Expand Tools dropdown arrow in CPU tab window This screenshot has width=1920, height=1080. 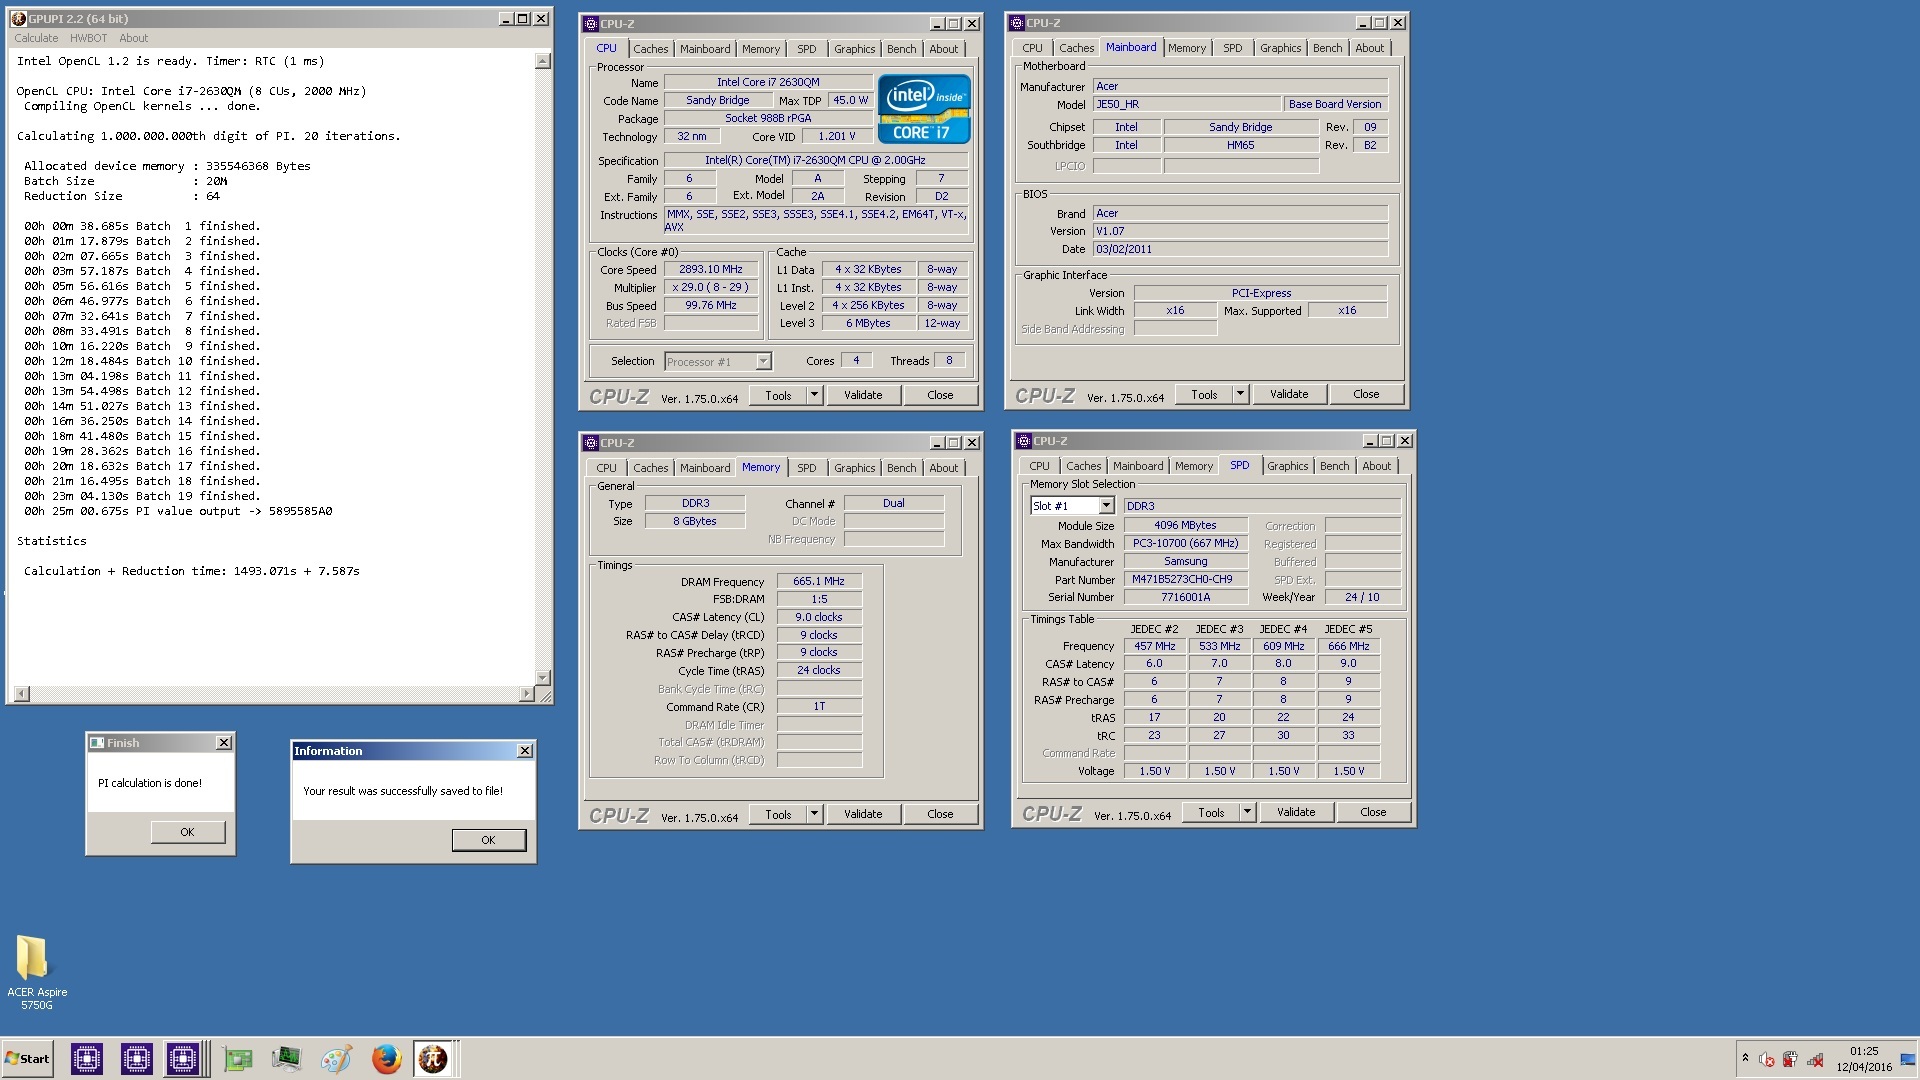pos(814,395)
